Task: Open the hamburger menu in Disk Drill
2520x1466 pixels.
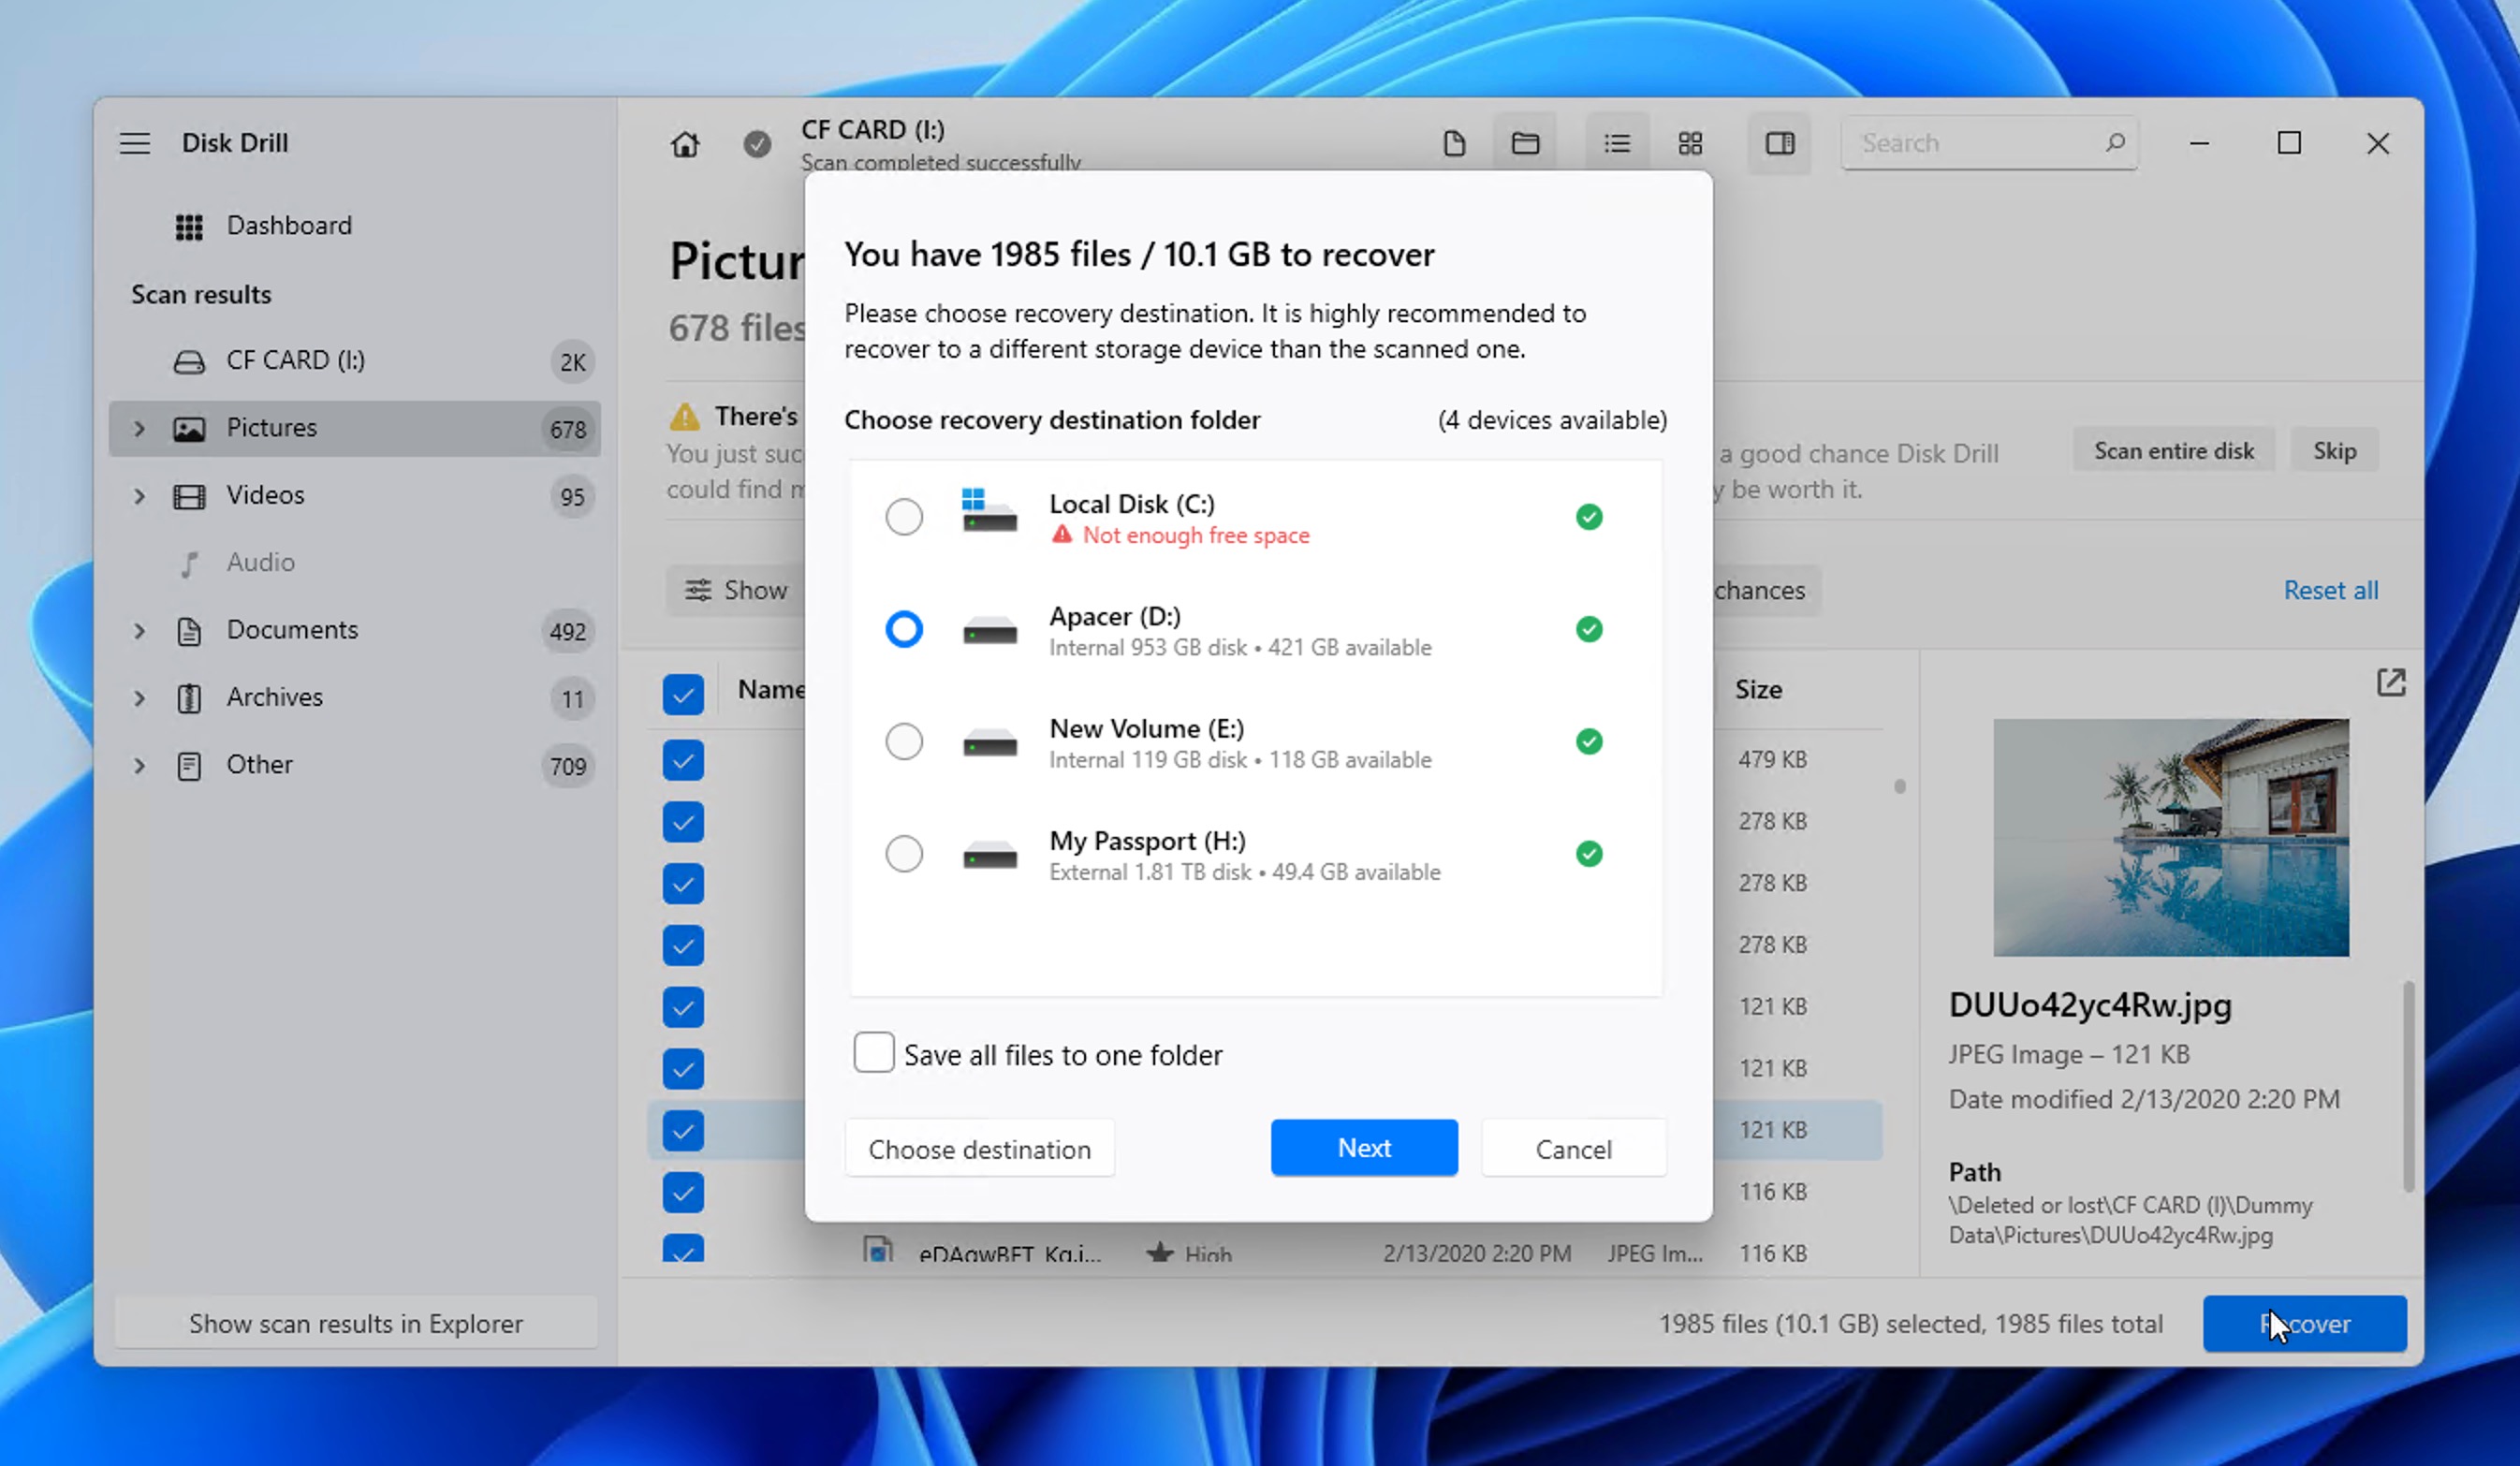Action: click(135, 143)
